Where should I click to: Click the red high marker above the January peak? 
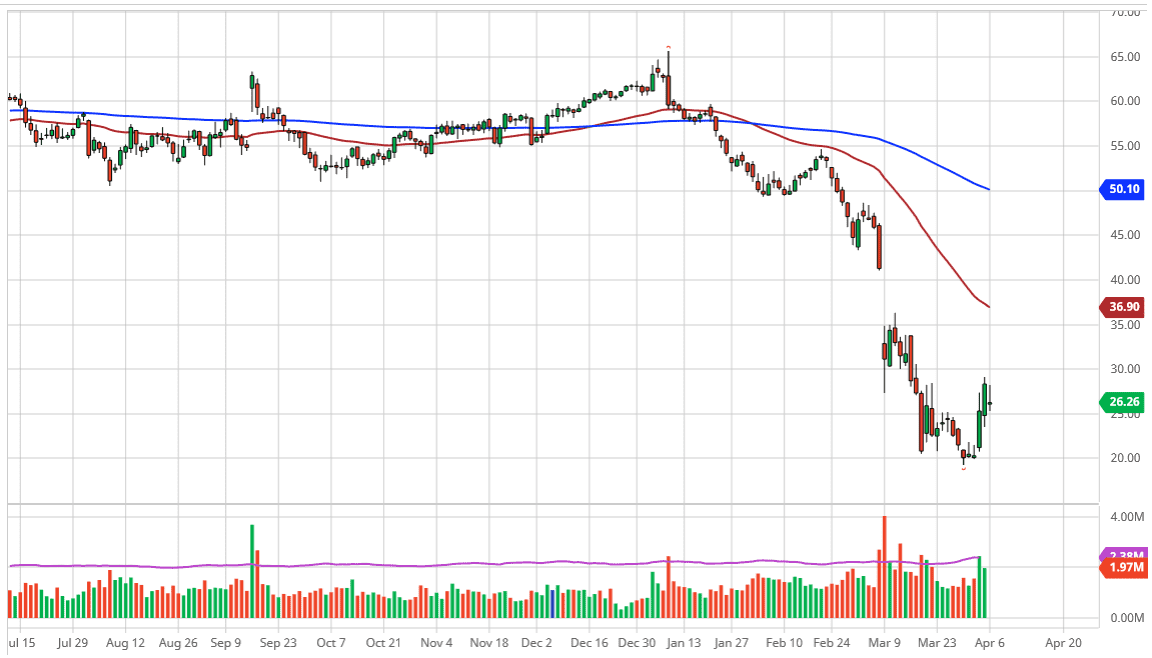(x=668, y=46)
